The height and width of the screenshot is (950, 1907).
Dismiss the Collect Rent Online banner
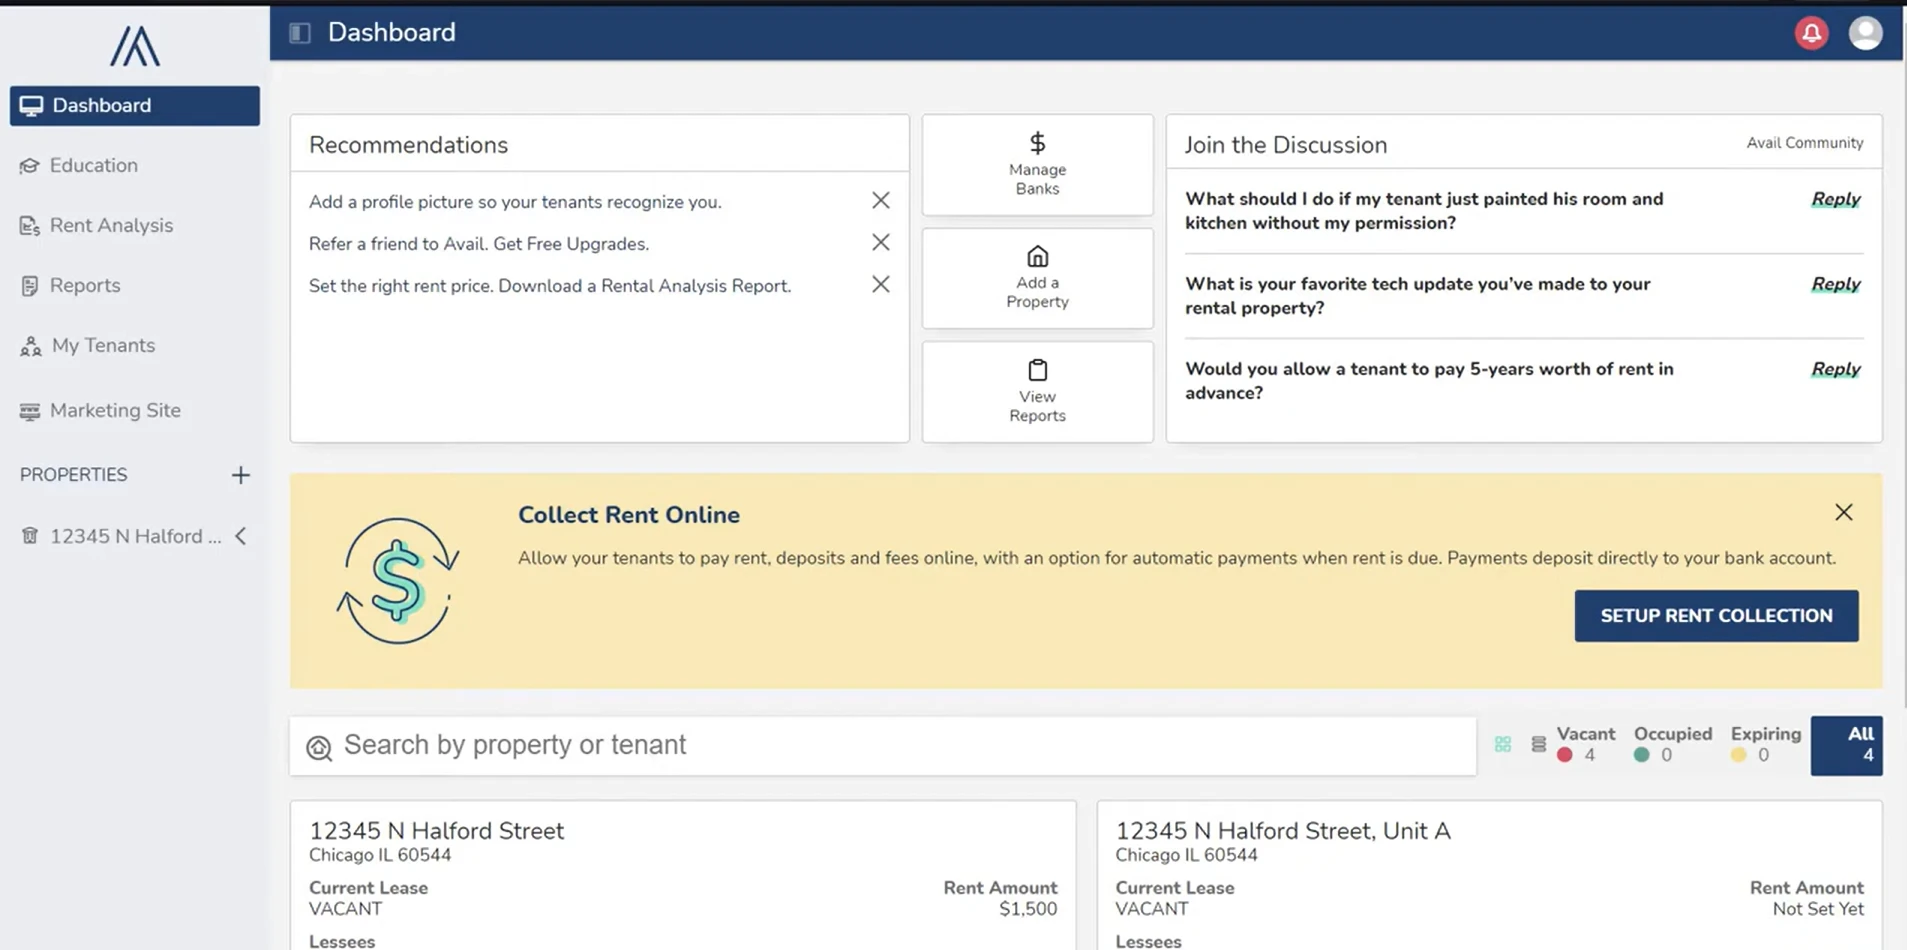(1843, 511)
